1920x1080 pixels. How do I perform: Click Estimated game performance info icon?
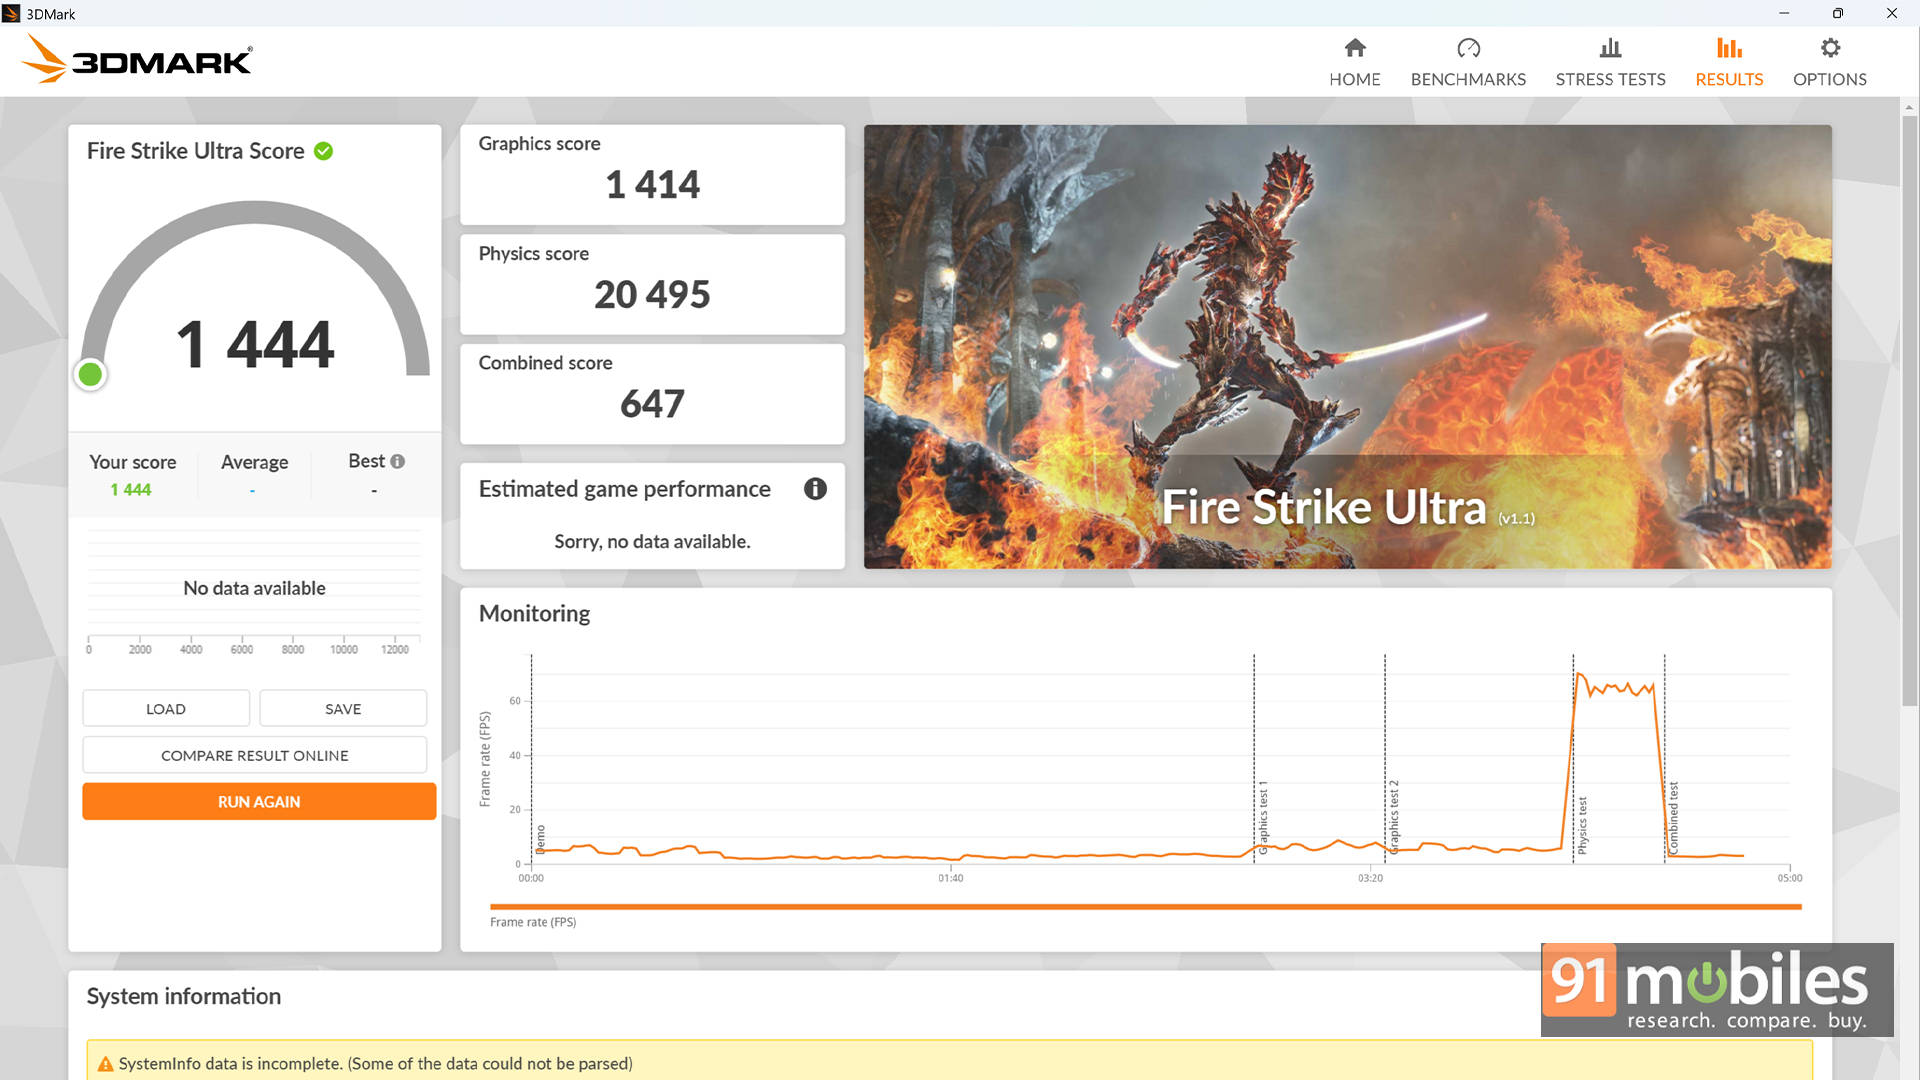click(815, 489)
